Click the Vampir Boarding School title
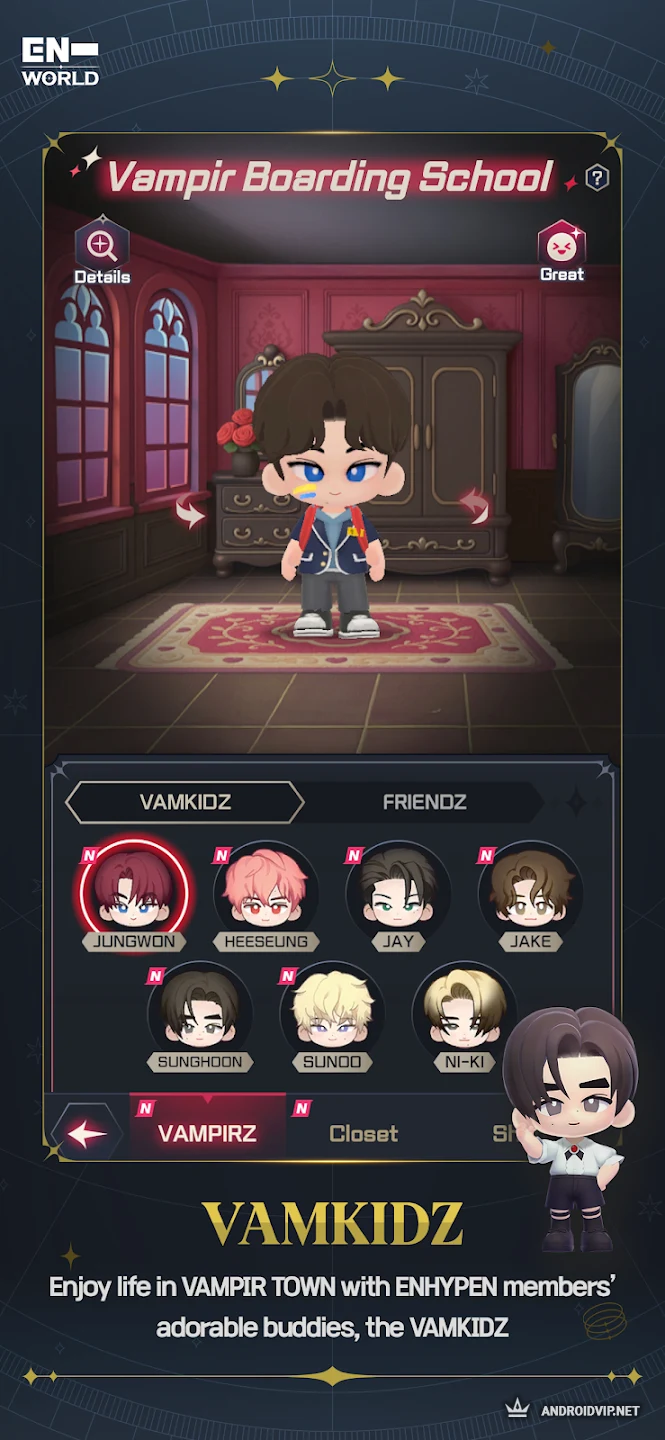 point(329,177)
